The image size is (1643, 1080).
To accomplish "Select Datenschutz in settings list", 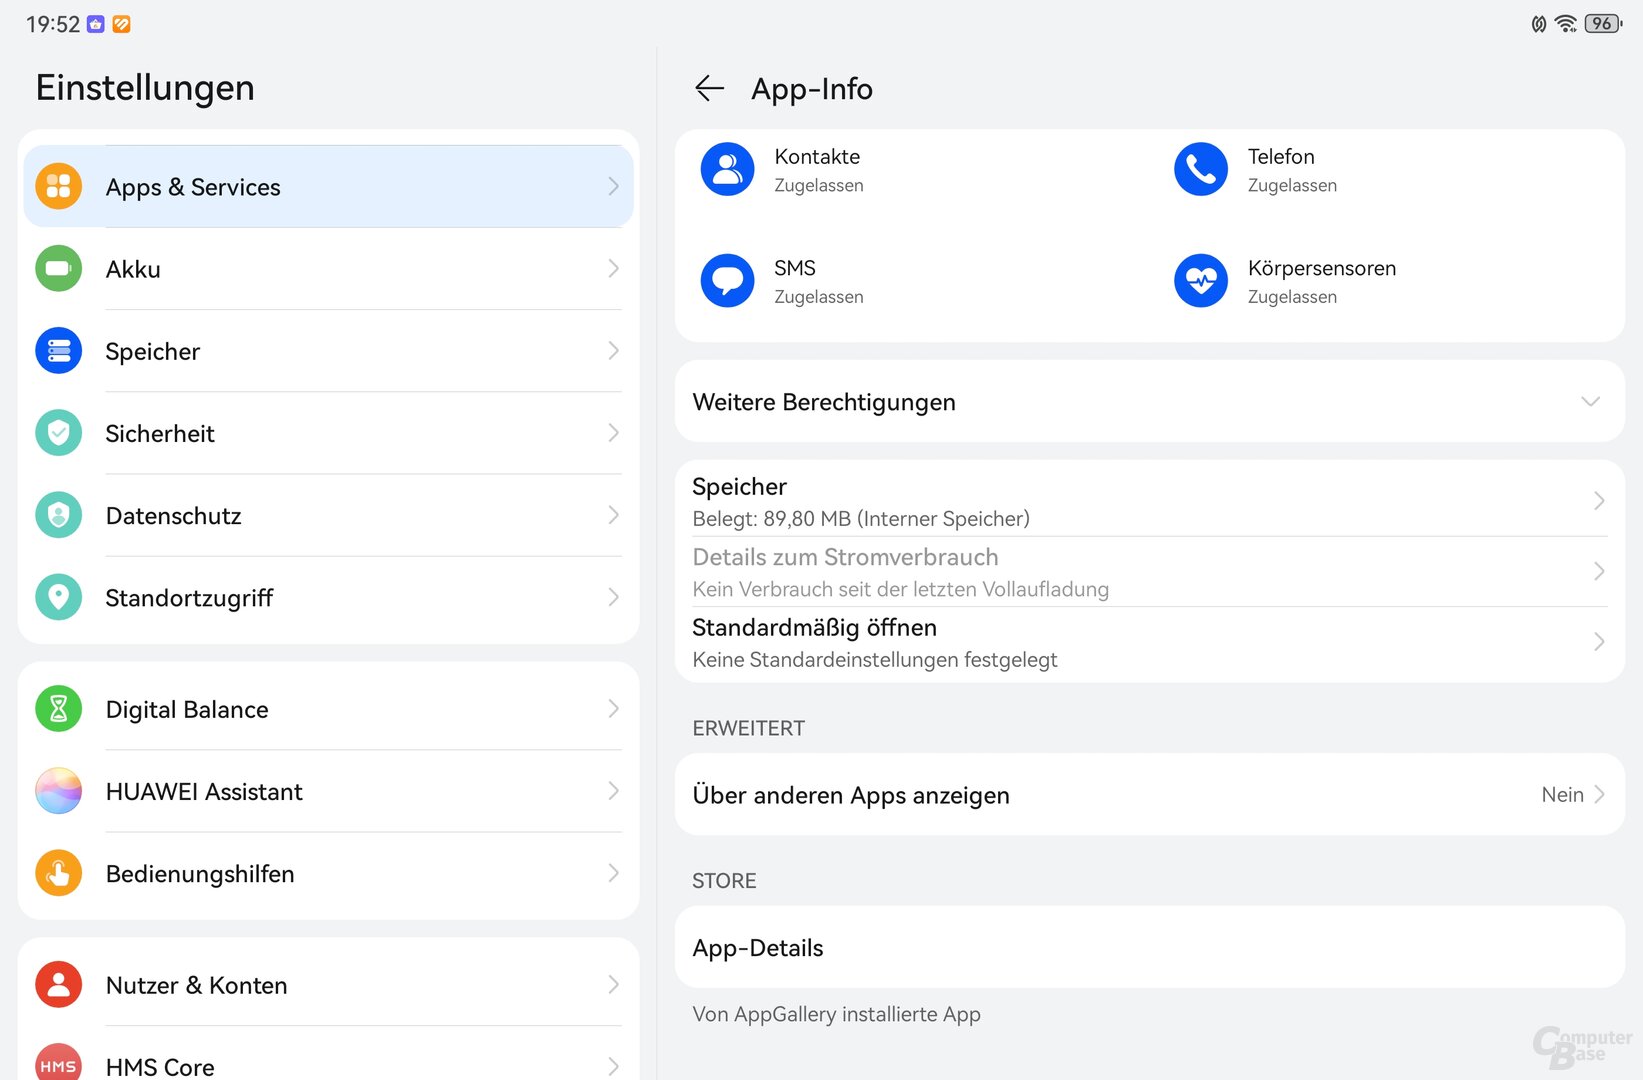I will pyautogui.click(x=328, y=515).
